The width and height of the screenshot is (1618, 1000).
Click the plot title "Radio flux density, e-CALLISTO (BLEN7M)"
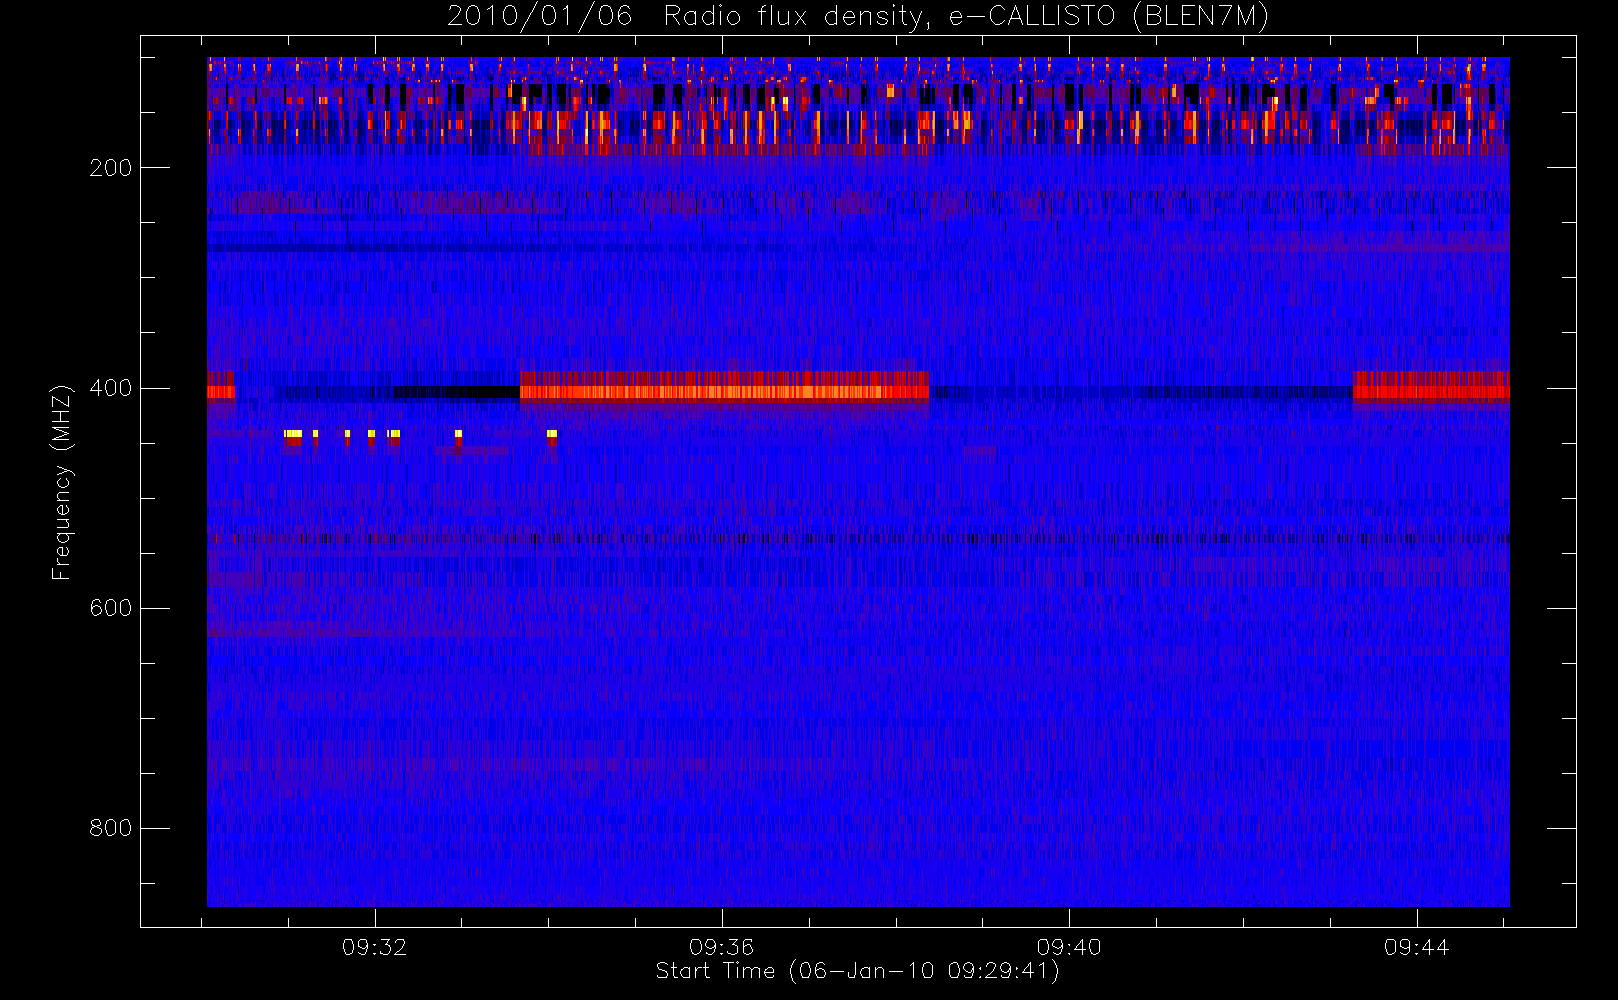pyautogui.click(x=966, y=16)
